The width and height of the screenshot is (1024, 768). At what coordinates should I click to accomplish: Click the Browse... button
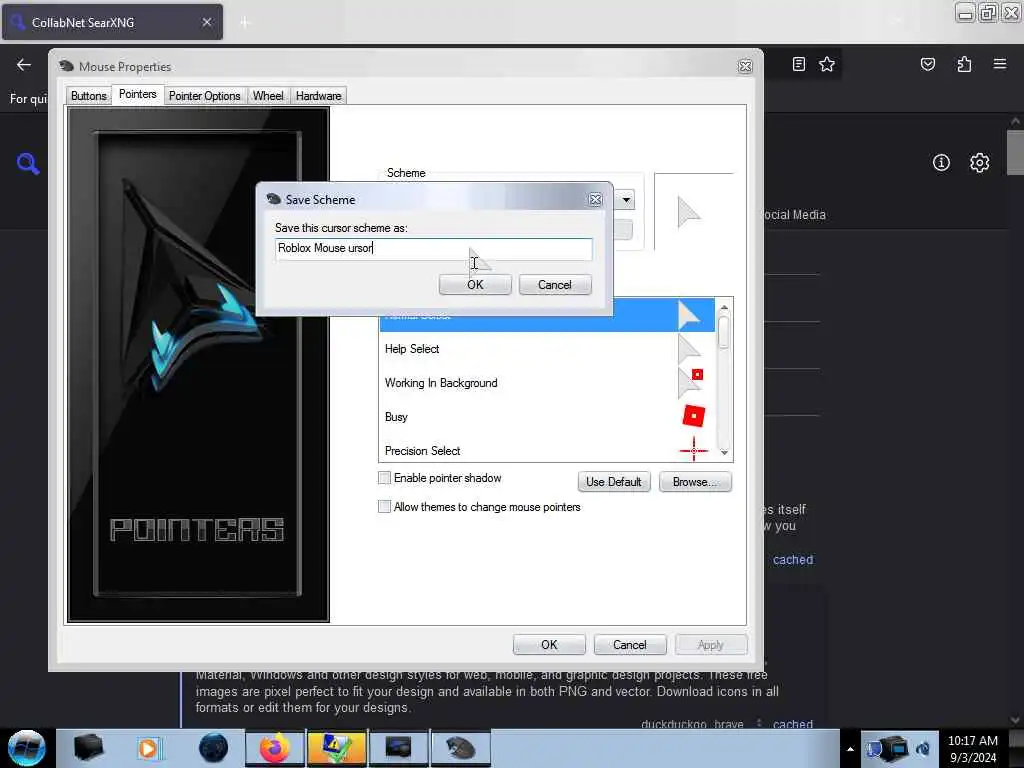click(x=695, y=482)
